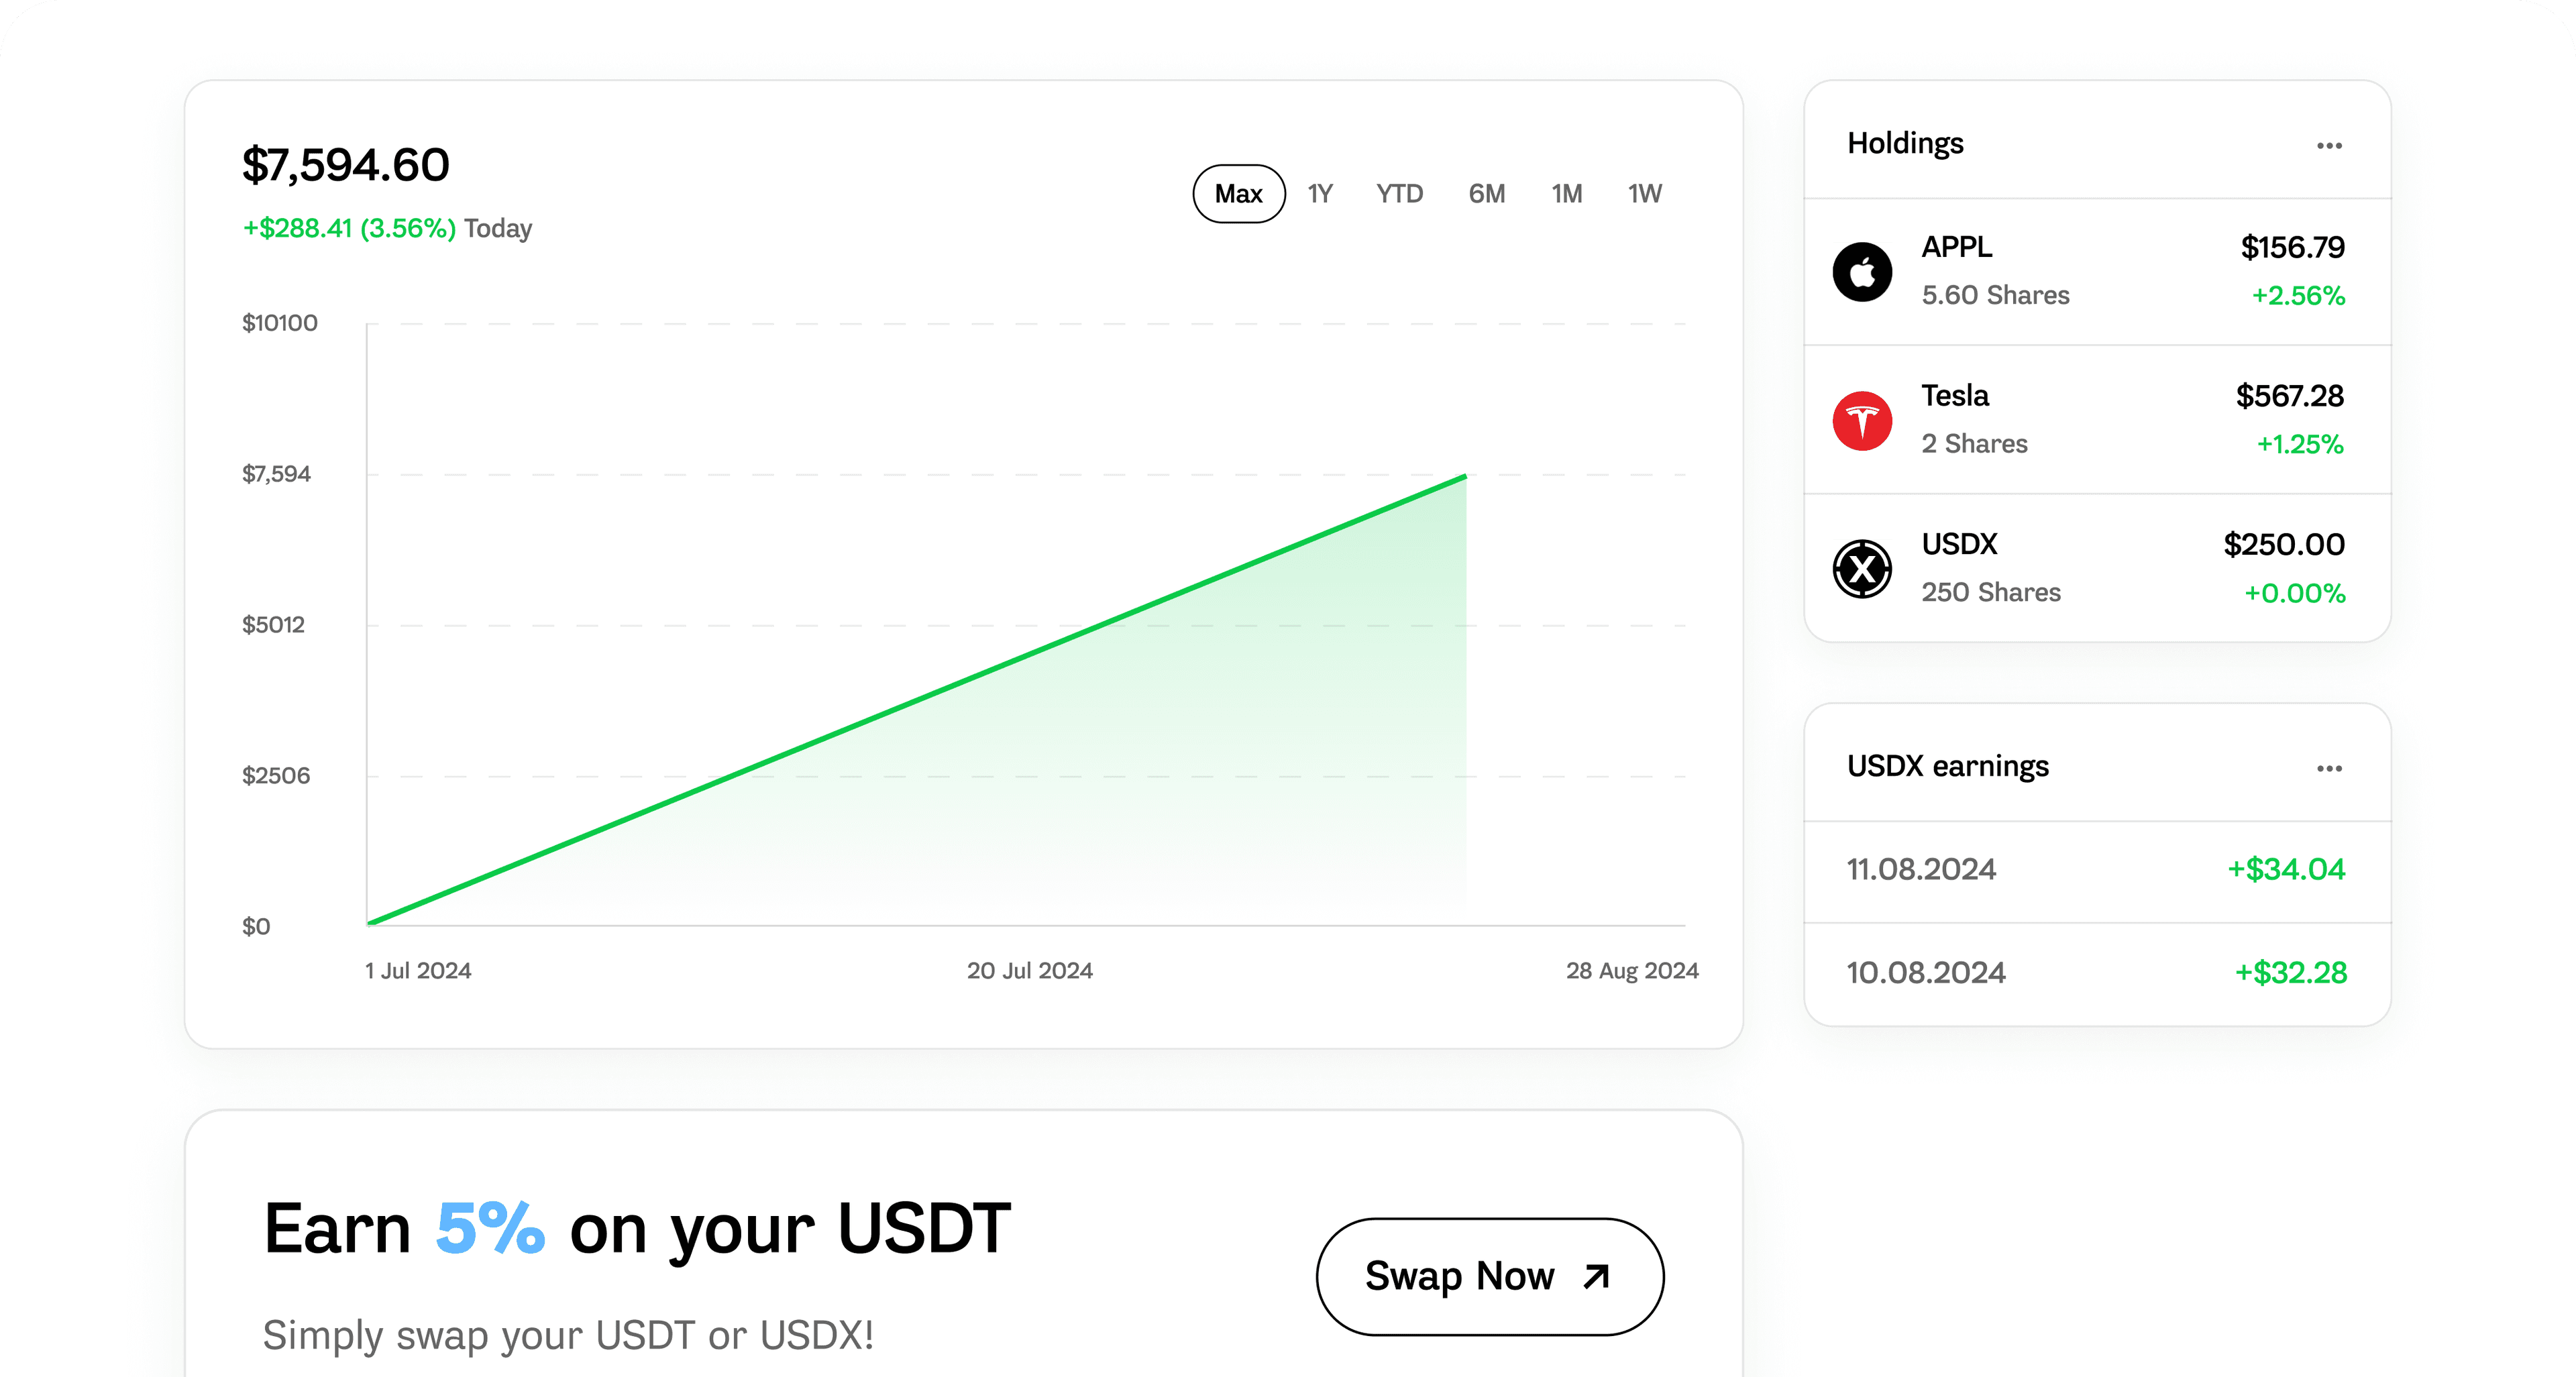Show the 1M chart range
The height and width of the screenshot is (1377, 2576).
(x=1567, y=194)
